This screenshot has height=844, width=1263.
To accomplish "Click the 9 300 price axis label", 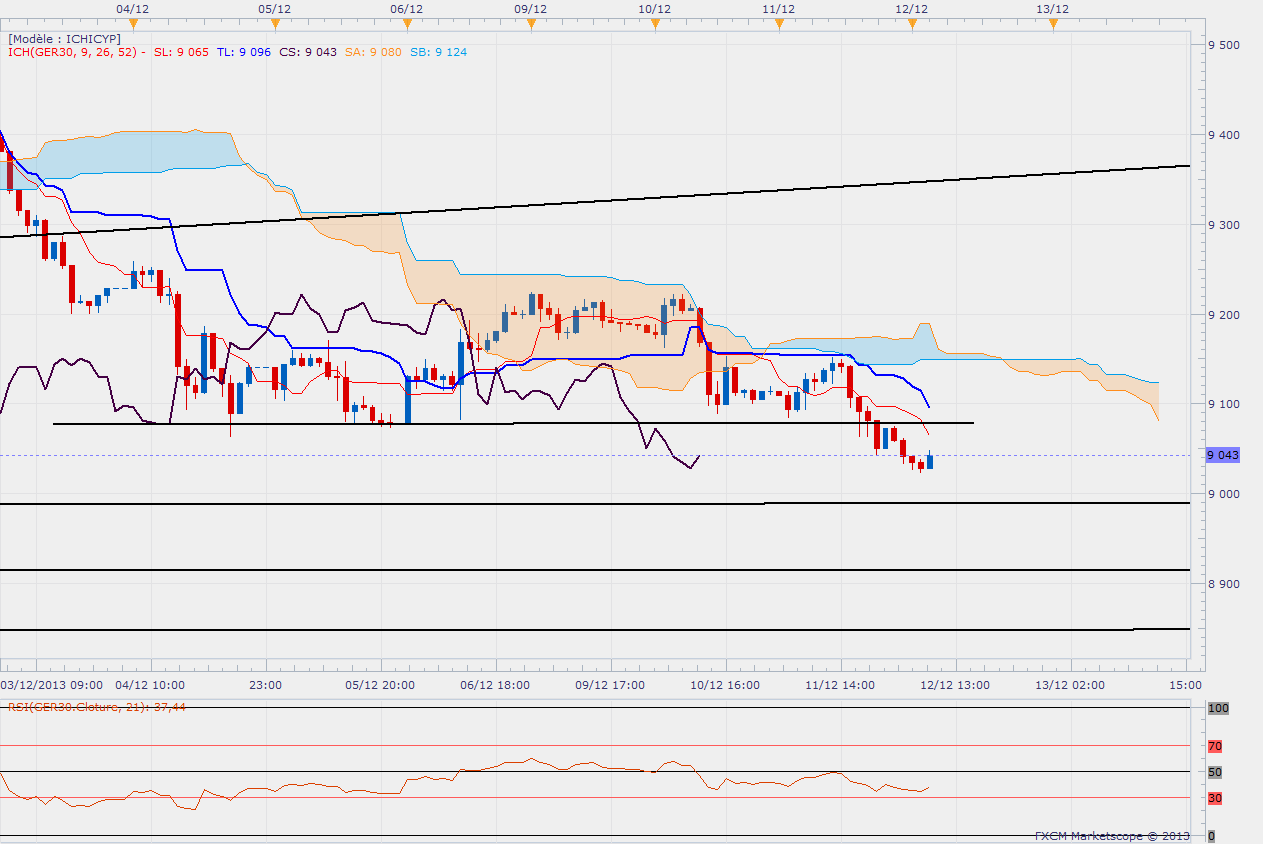I will click(x=1224, y=225).
